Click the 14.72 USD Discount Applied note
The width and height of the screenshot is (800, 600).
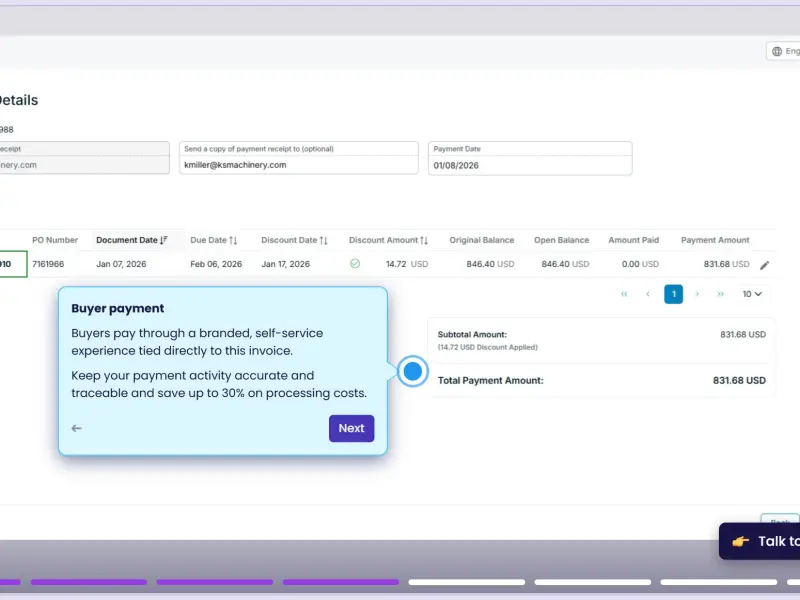[x=487, y=347]
